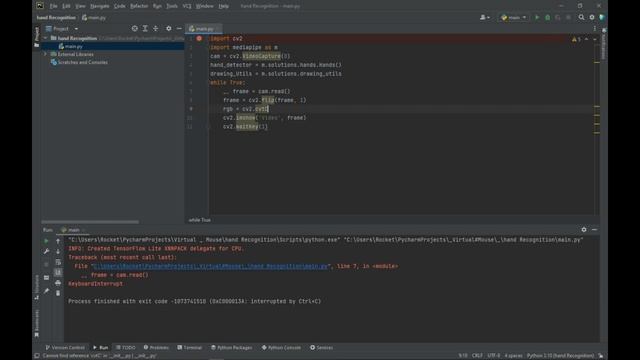Select the main.py editor tab
The width and height of the screenshot is (640, 360).
(203, 29)
